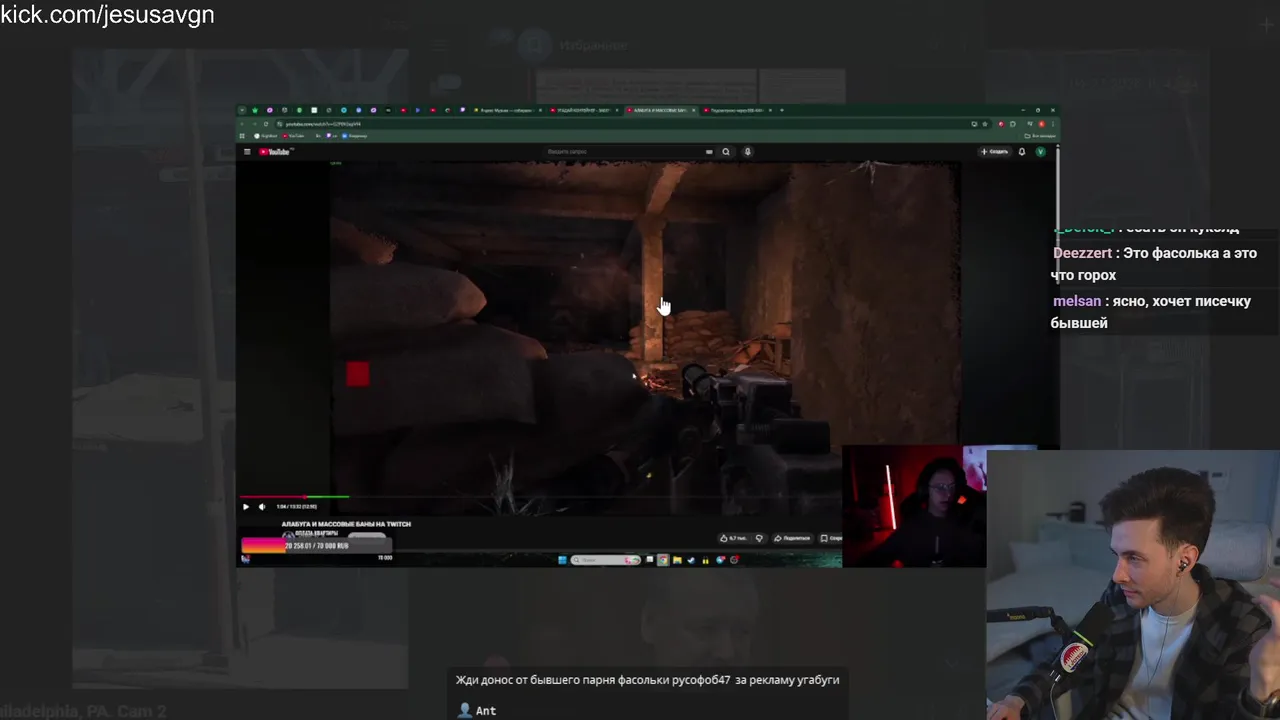Click the donation message from Ant
Image resolution: width=1280 pixels, height=720 pixels.
pos(647,680)
